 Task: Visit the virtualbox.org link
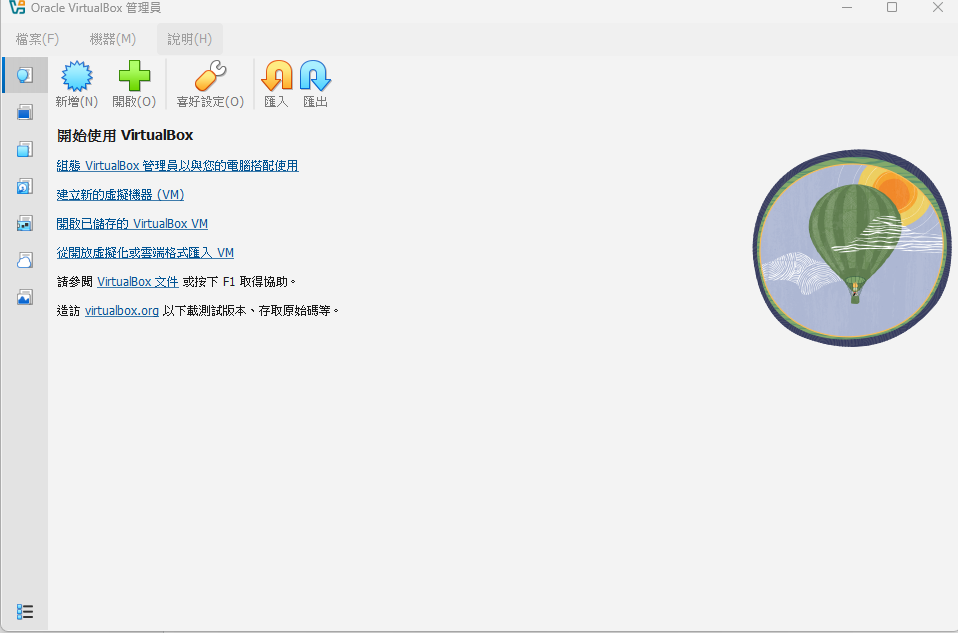coord(122,310)
